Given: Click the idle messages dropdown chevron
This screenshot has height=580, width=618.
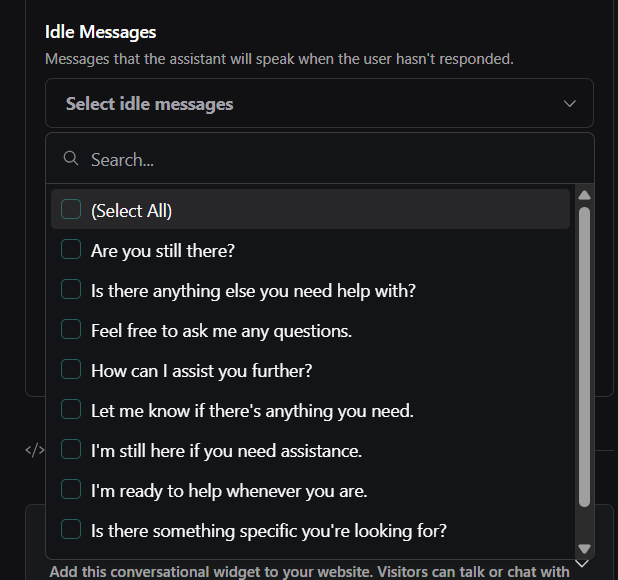Looking at the screenshot, I should 570,103.
